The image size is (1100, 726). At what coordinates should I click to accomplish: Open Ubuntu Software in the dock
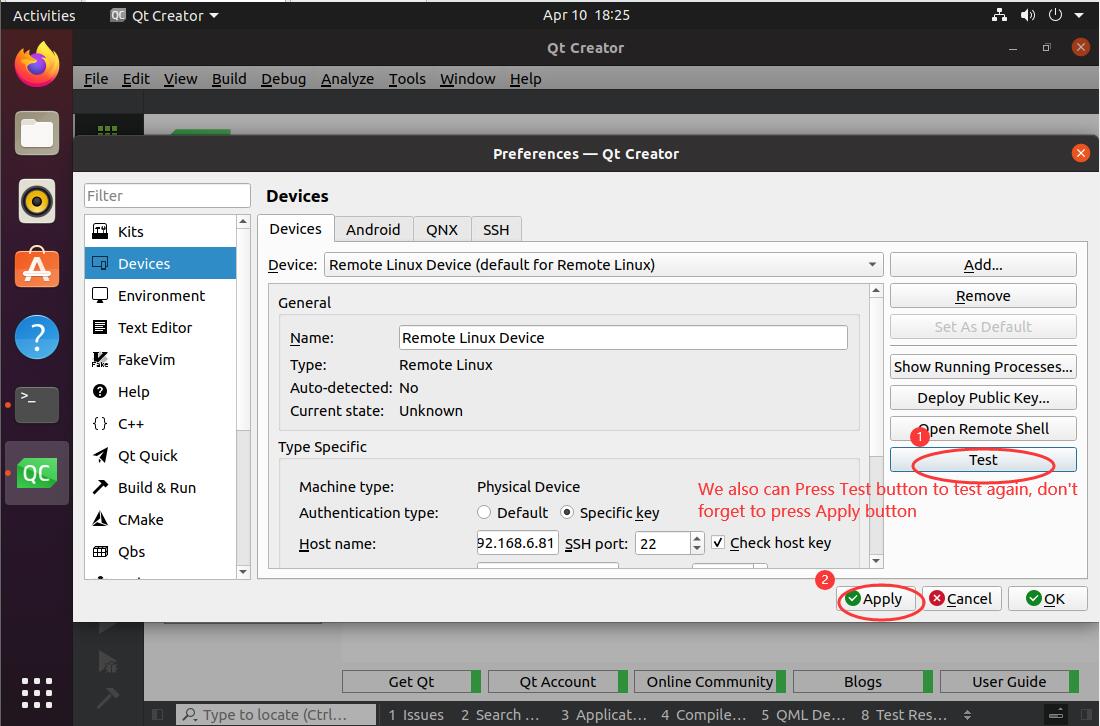click(x=36, y=268)
